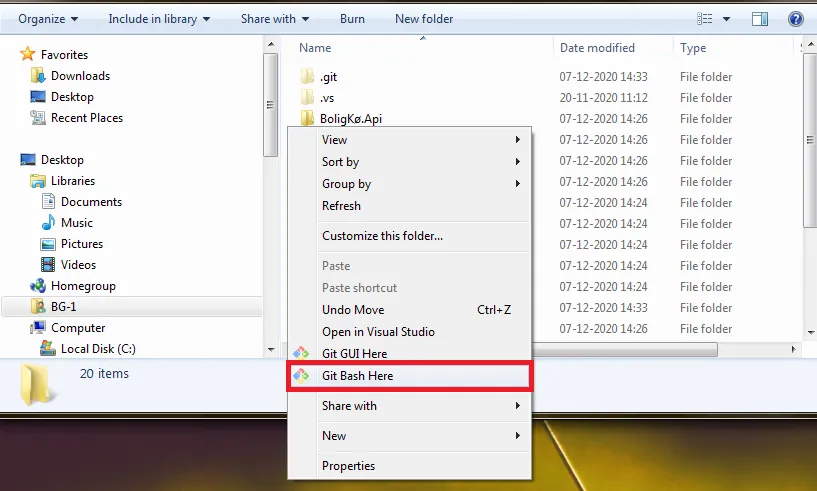Image resolution: width=817 pixels, height=491 pixels.
Task: Select Customize this folder... entry
Action: (409, 236)
